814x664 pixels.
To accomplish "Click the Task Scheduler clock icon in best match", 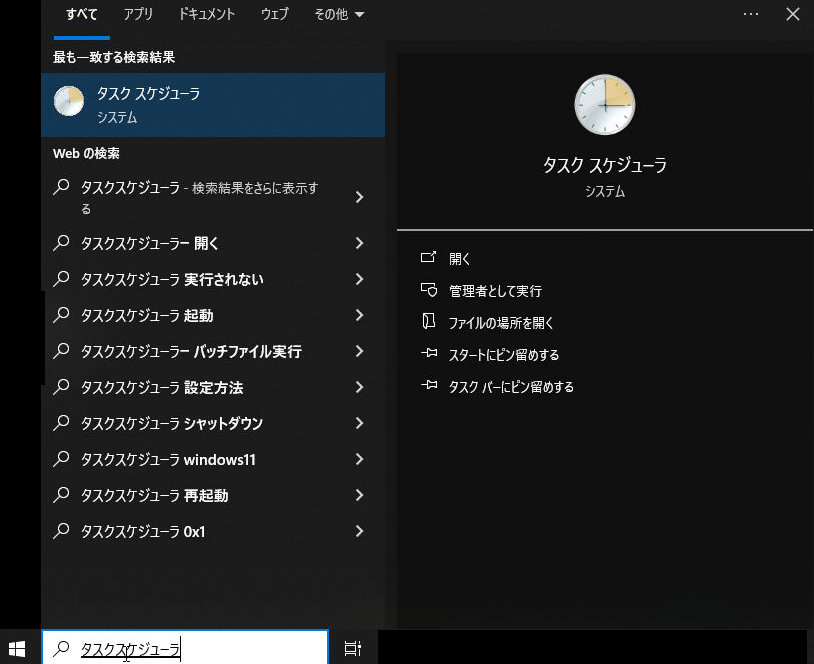I will tap(69, 102).
